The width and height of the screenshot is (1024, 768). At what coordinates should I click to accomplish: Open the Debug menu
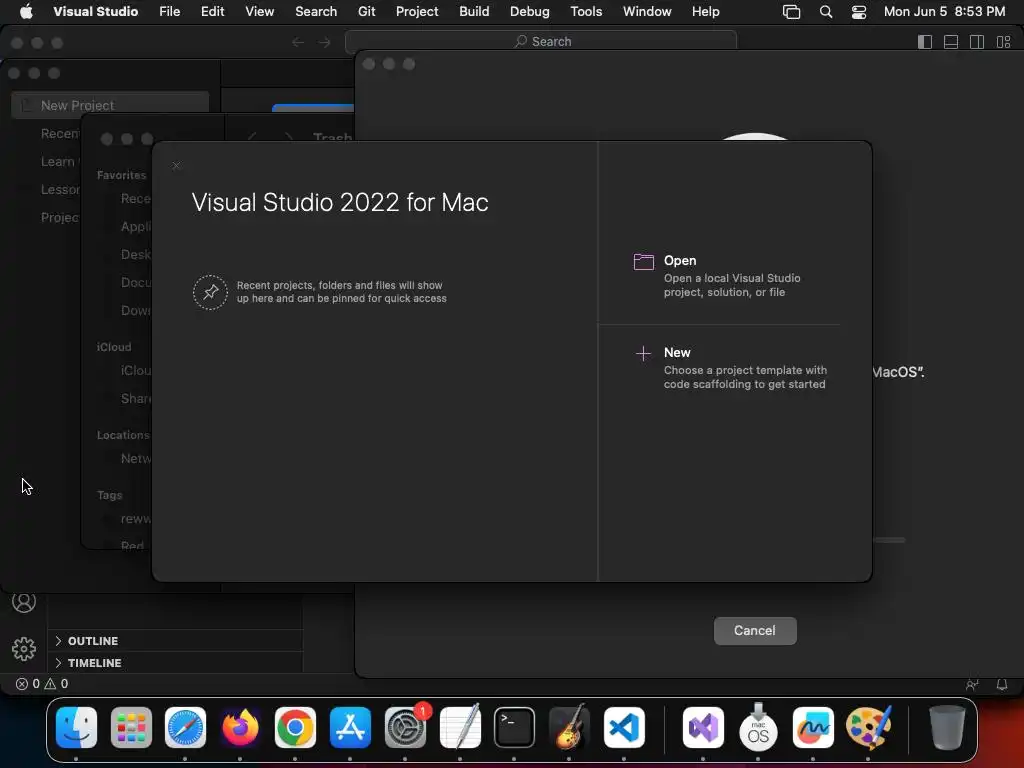pos(530,11)
